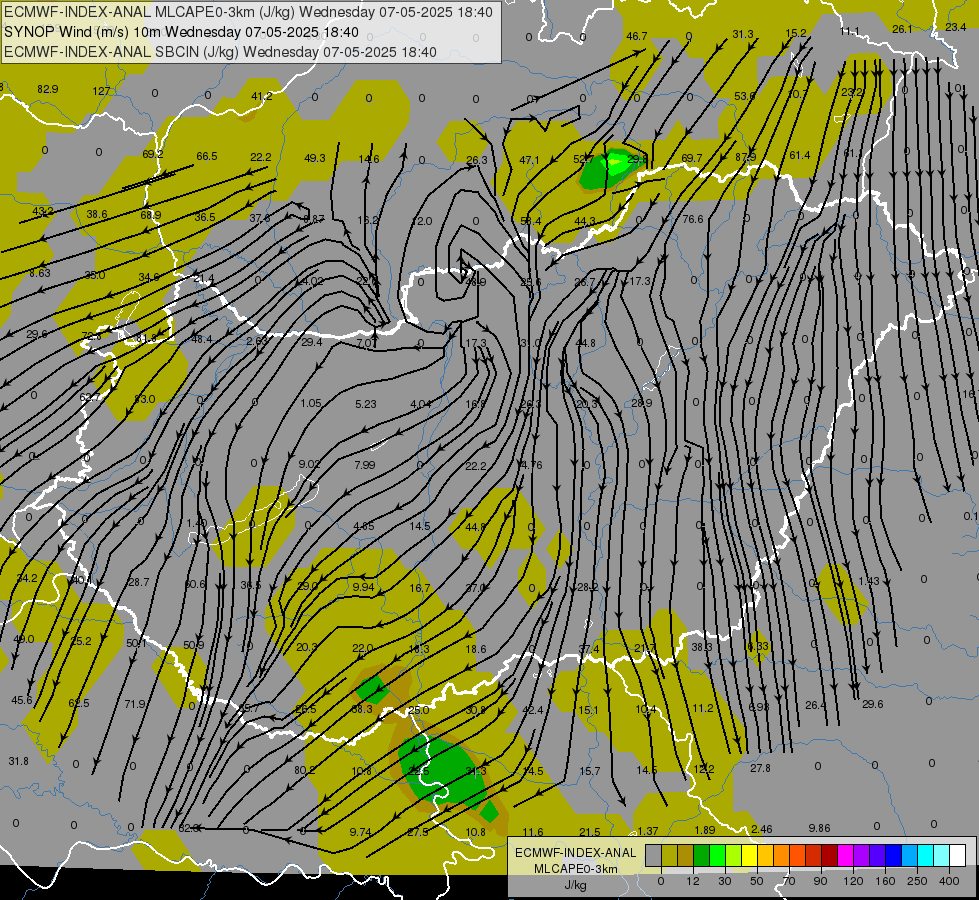Click the map value 63.0
Viewport: 979px width, 900px height.
(x=144, y=399)
